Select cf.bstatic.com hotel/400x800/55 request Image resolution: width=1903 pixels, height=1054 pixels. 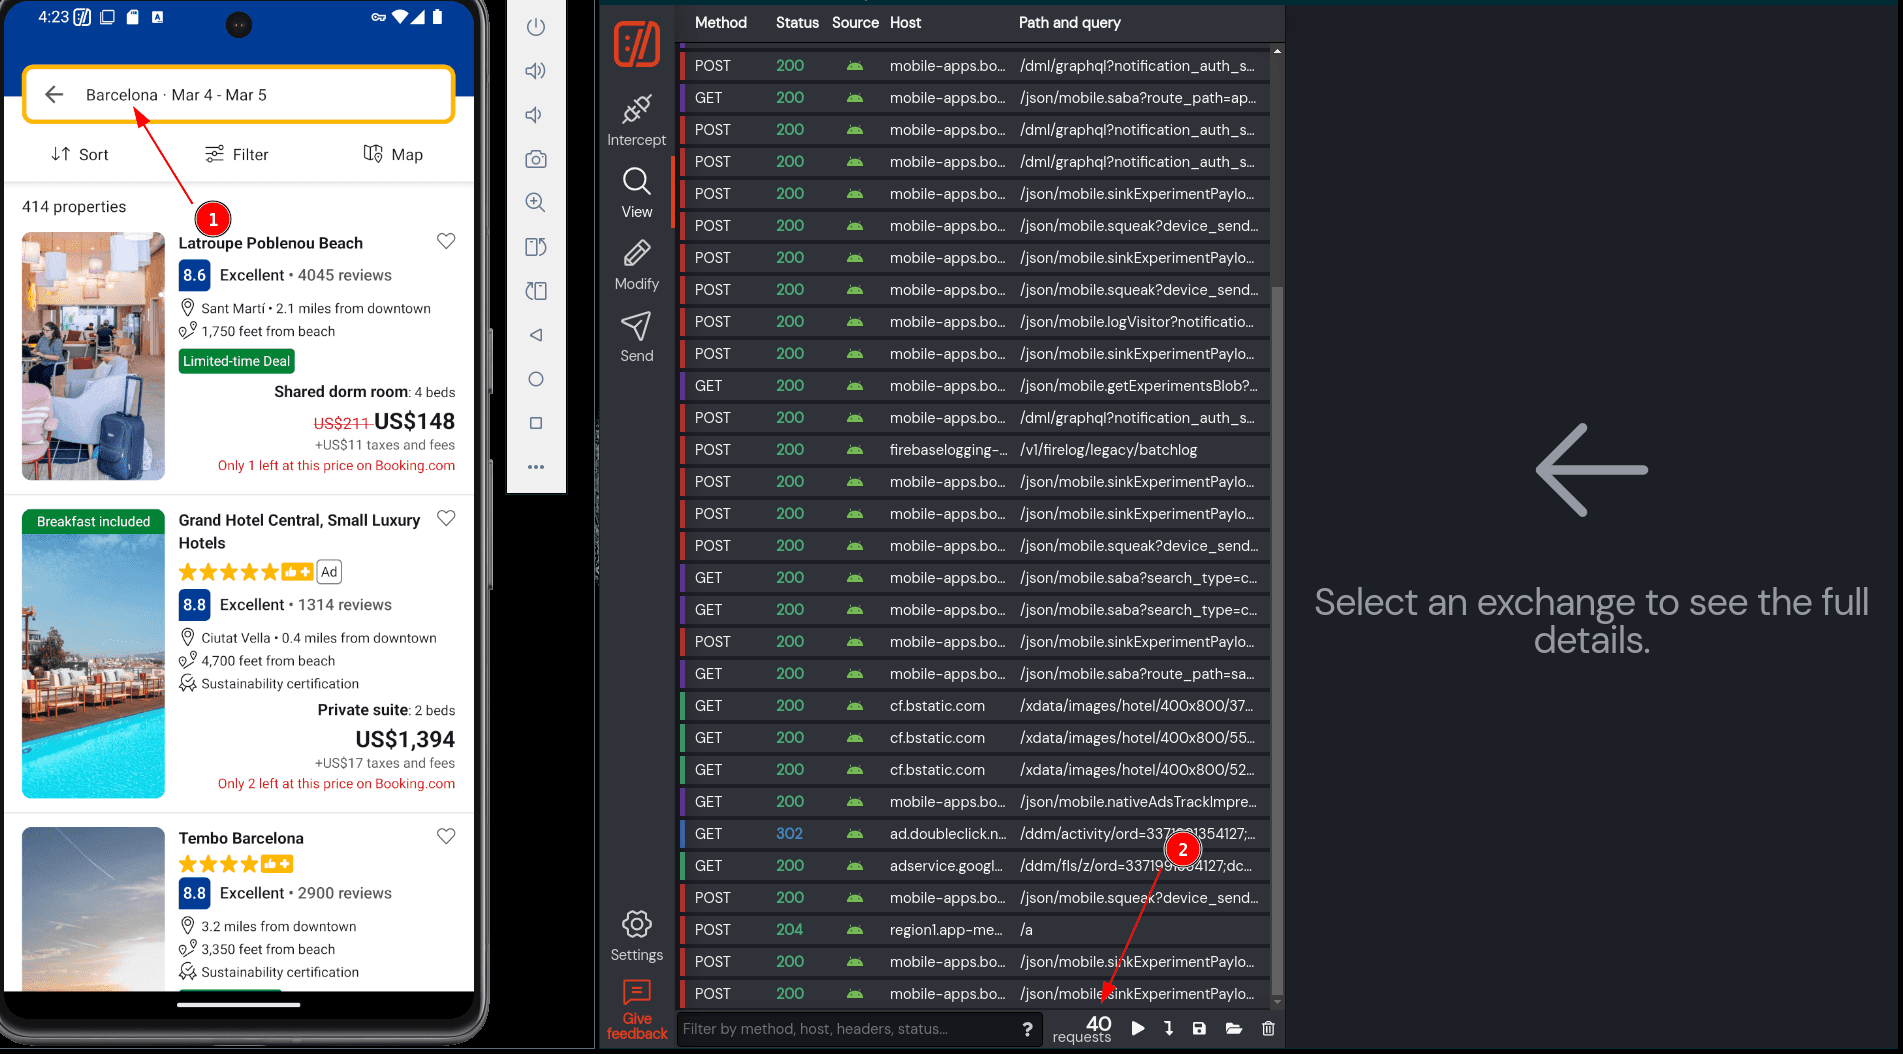click(975, 738)
